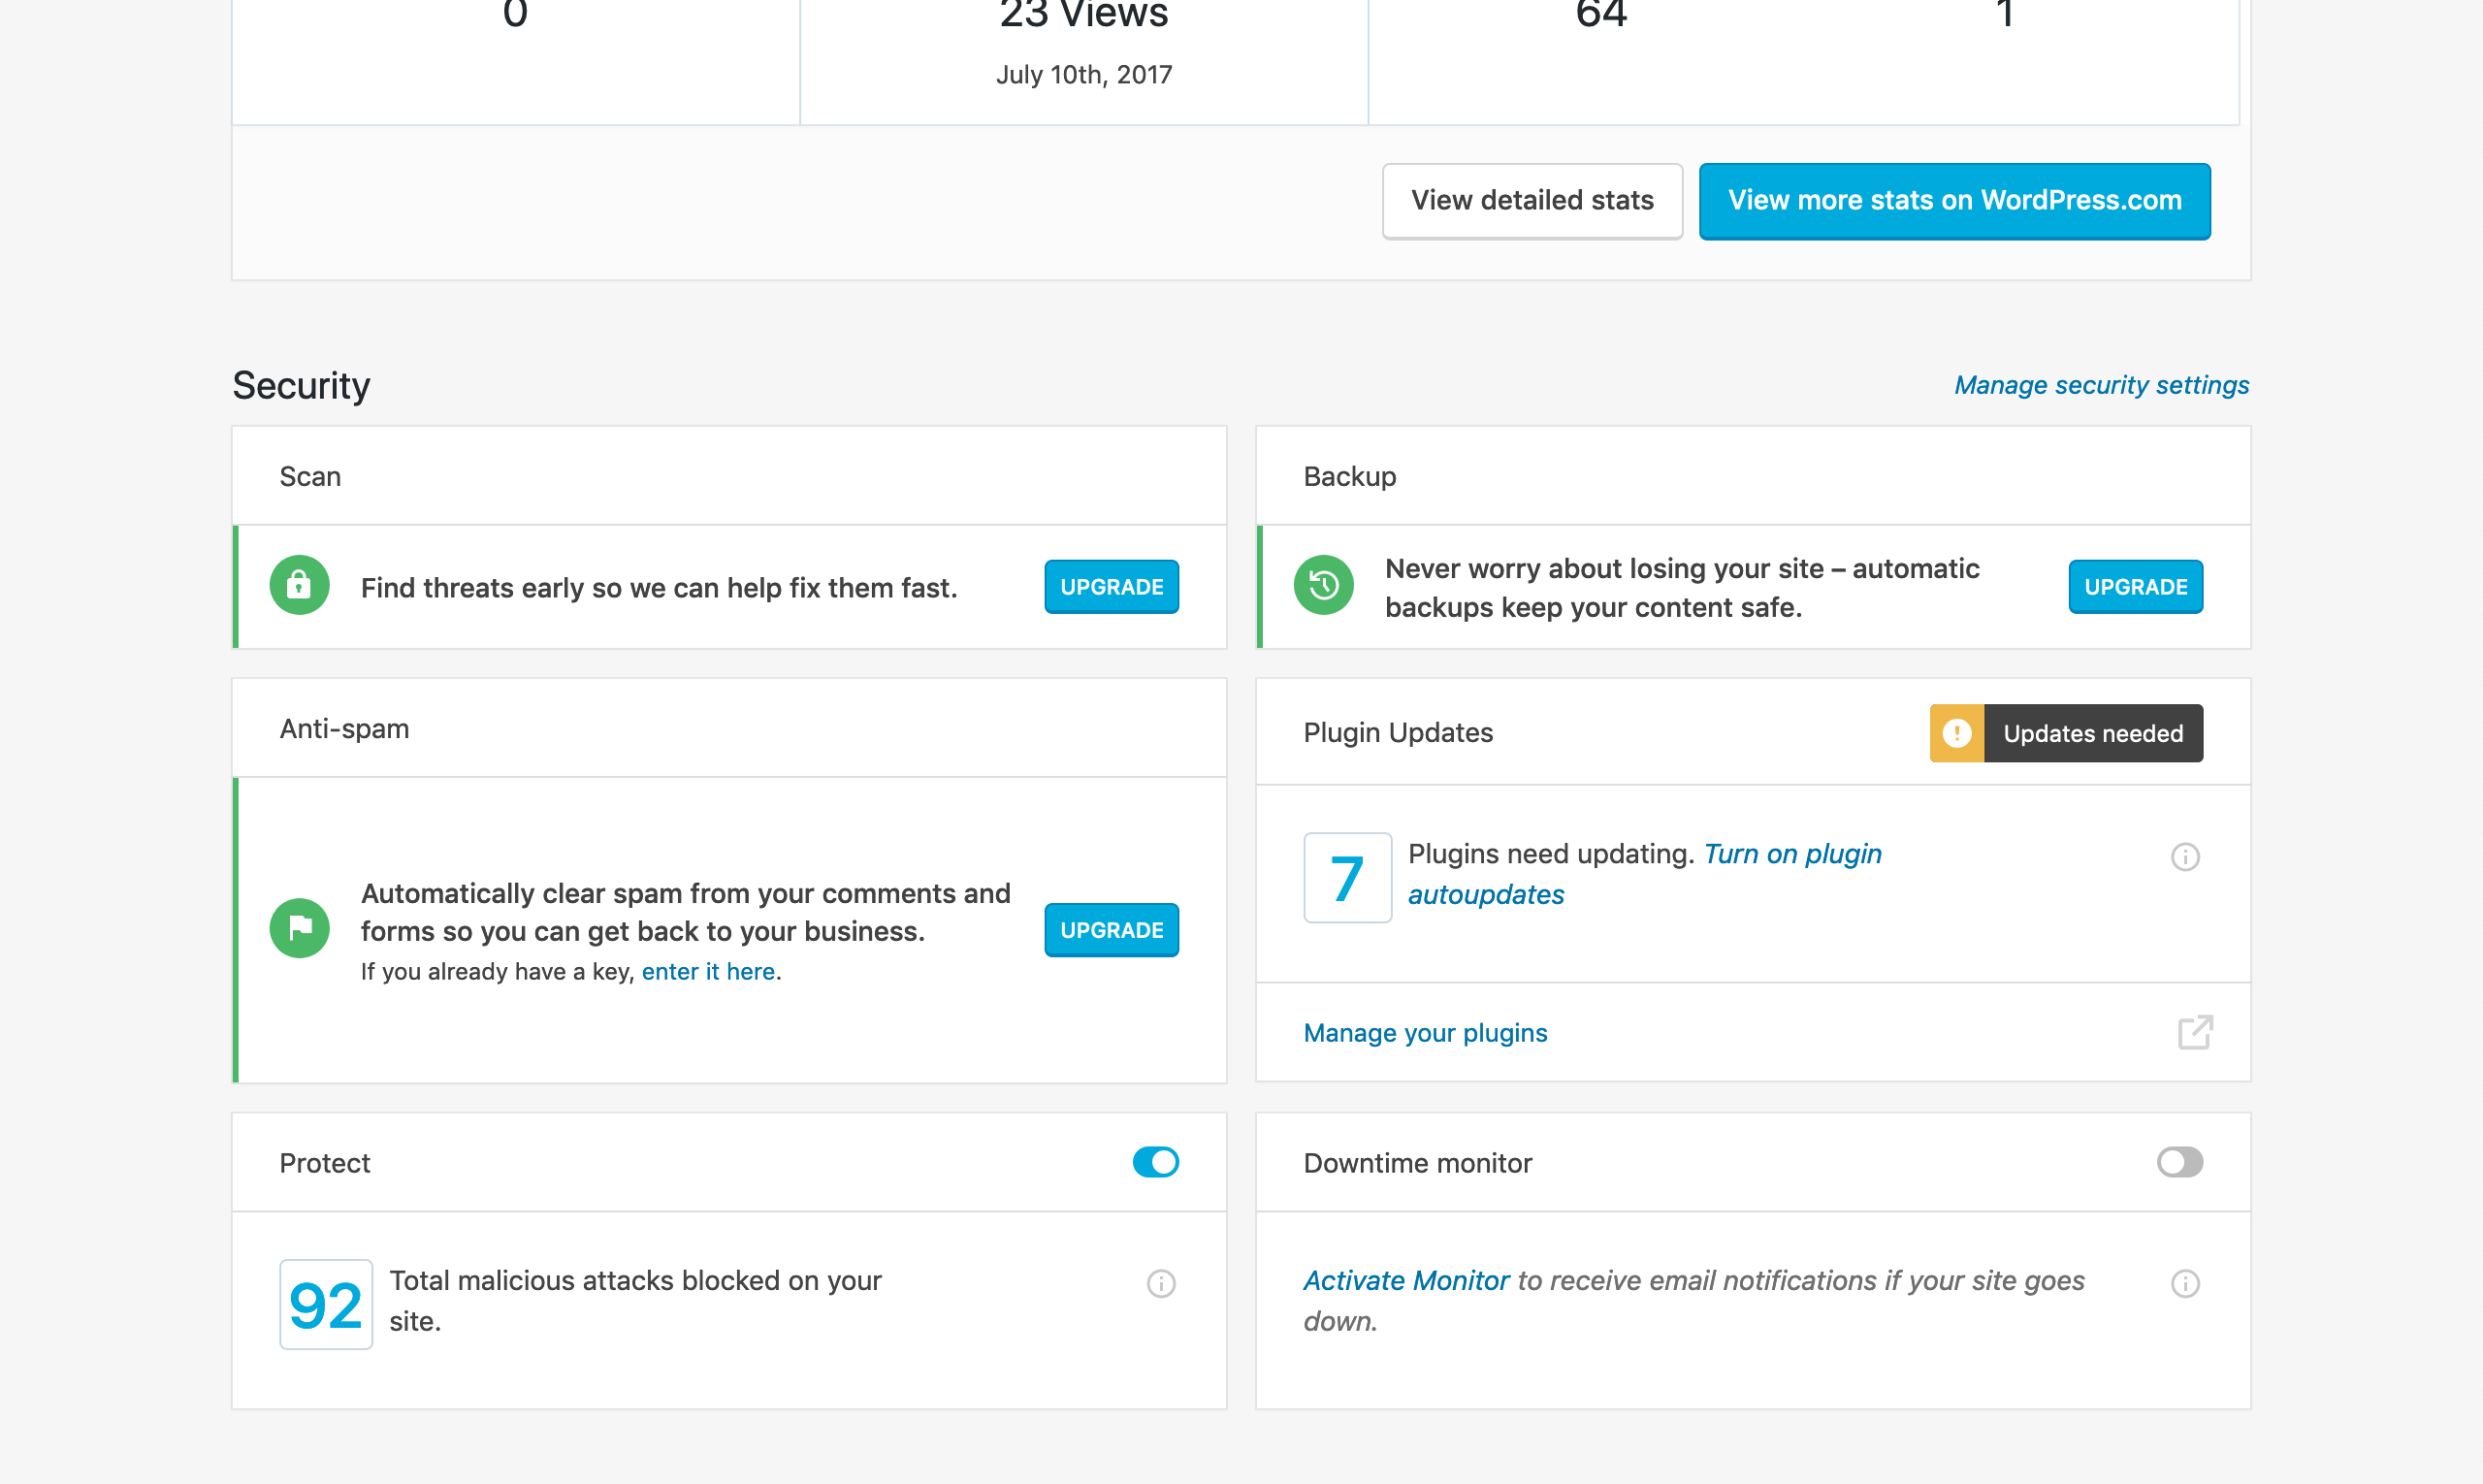Click Activate Monitor link
This screenshot has height=1484, width=2483.
[1405, 1280]
